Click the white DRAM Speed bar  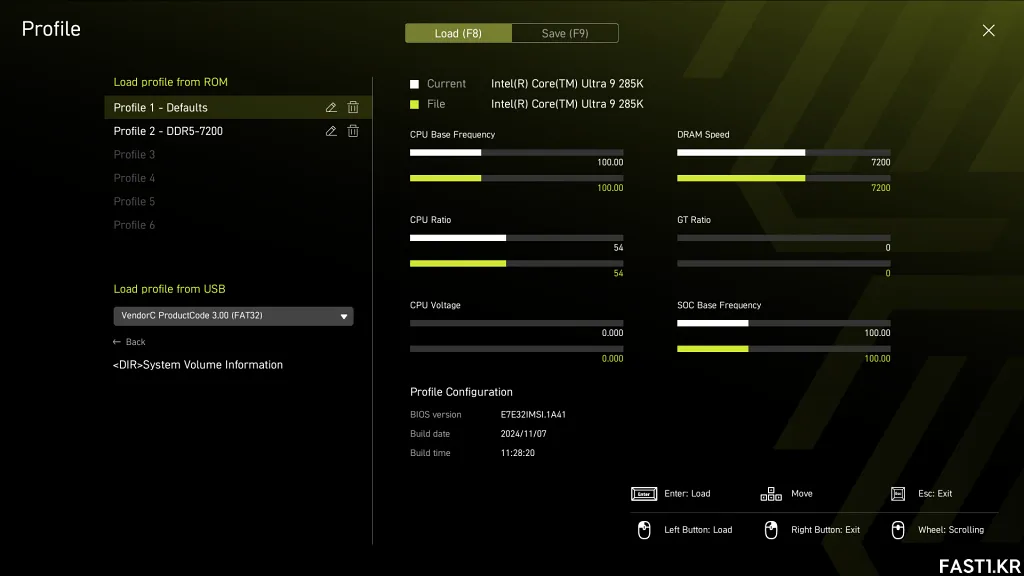coord(741,153)
